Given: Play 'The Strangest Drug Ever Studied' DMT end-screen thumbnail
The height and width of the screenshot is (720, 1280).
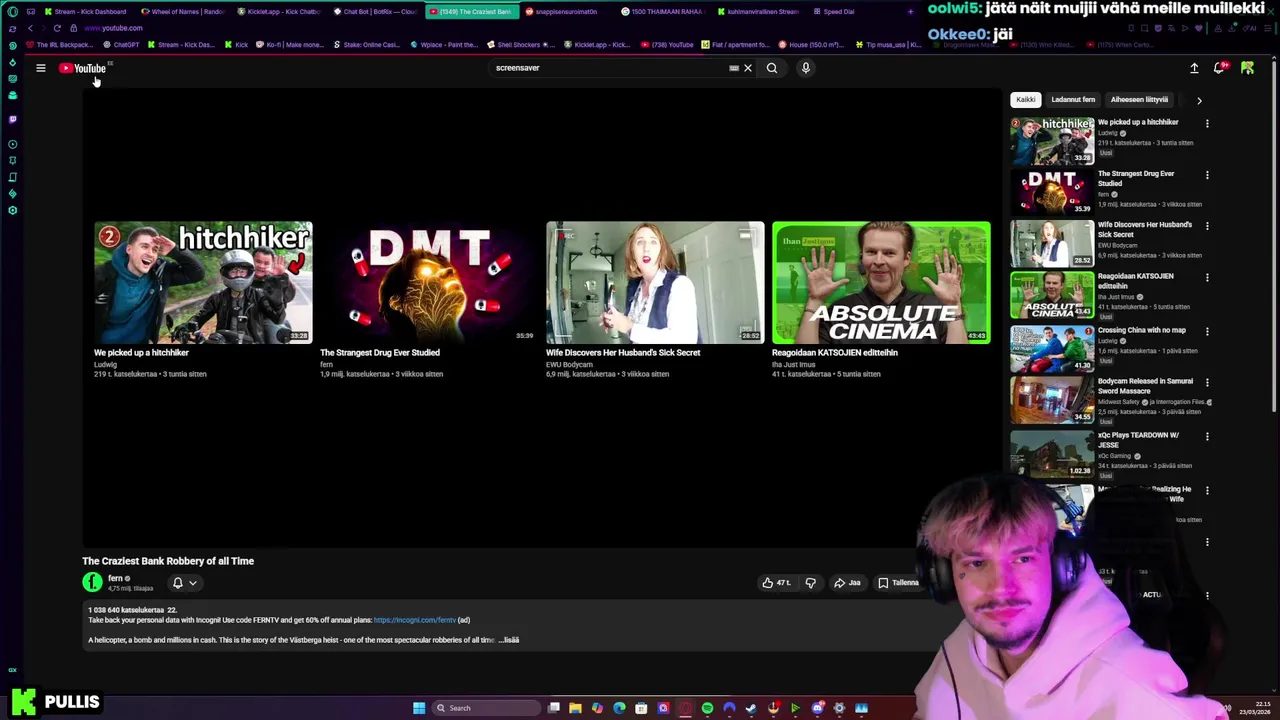Looking at the screenshot, I should pyautogui.click(x=429, y=282).
